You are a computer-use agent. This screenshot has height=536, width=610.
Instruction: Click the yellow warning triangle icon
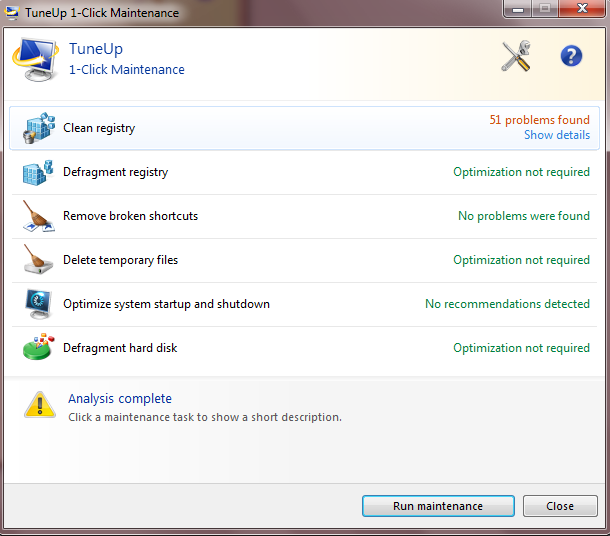pos(40,405)
